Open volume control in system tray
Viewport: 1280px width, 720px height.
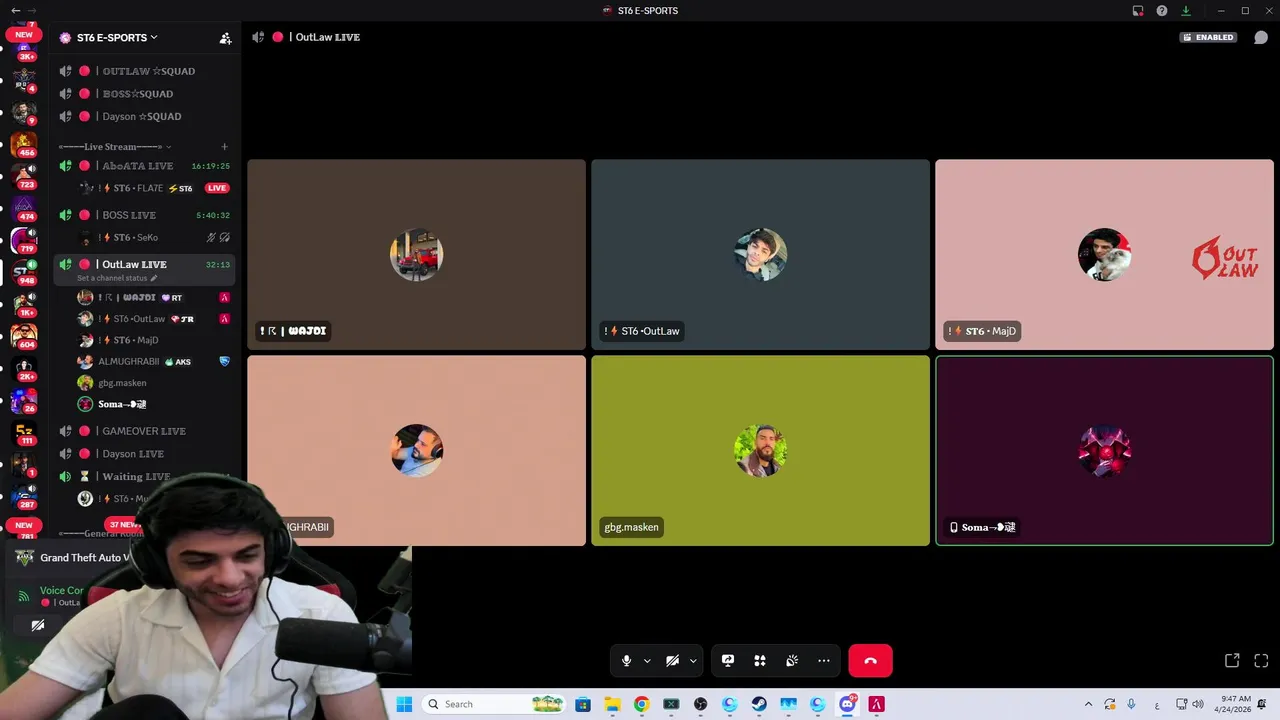pyautogui.click(x=1198, y=704)
